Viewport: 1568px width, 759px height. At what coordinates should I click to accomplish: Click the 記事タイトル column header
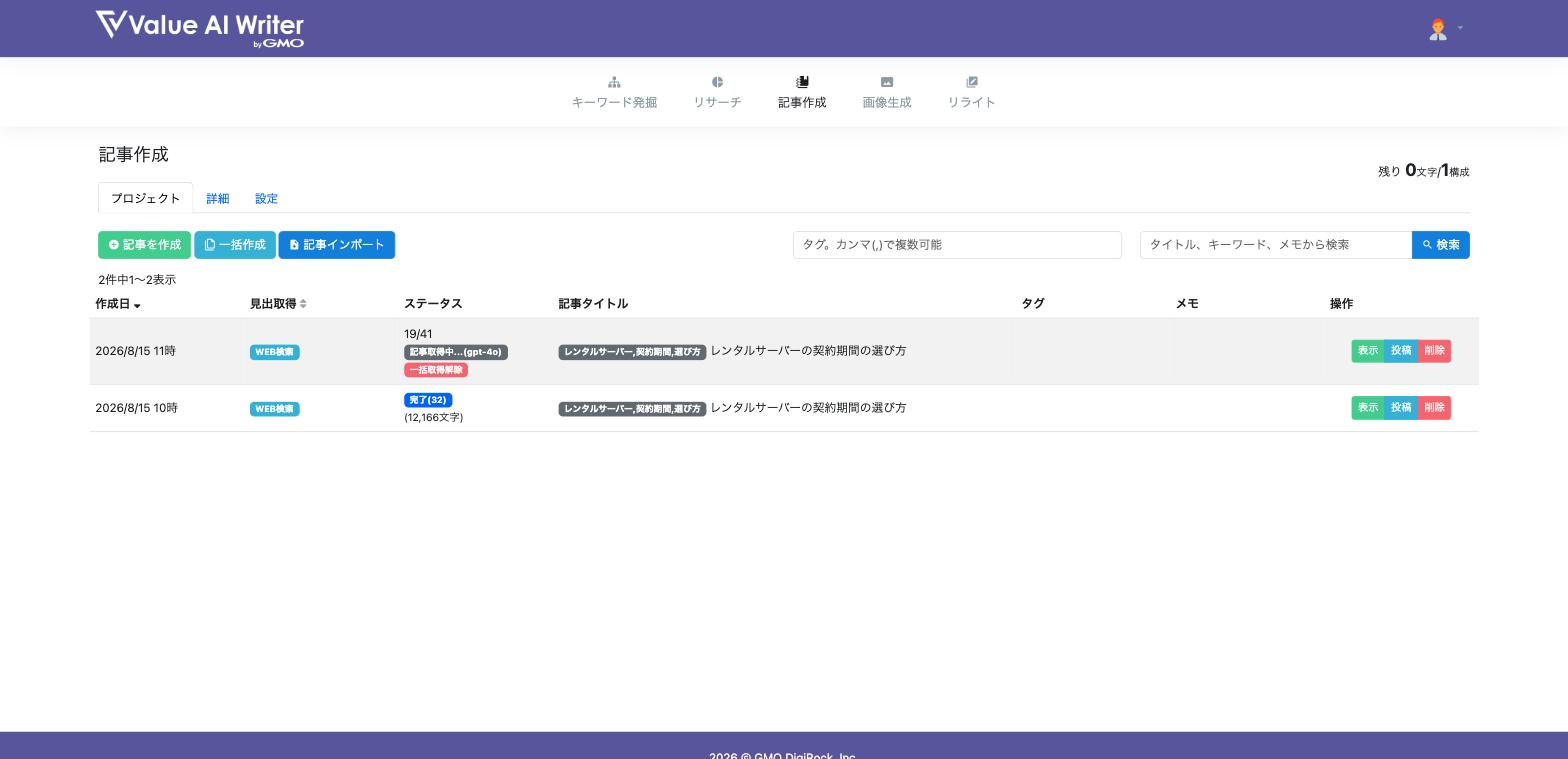(593, 304)
